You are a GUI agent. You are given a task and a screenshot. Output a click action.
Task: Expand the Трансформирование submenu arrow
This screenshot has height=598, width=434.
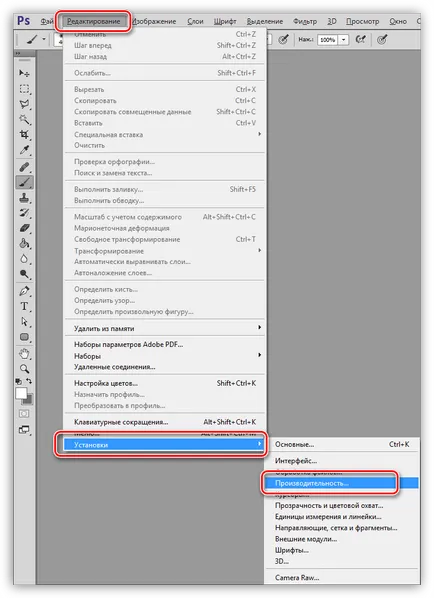(x=259, y=250)
